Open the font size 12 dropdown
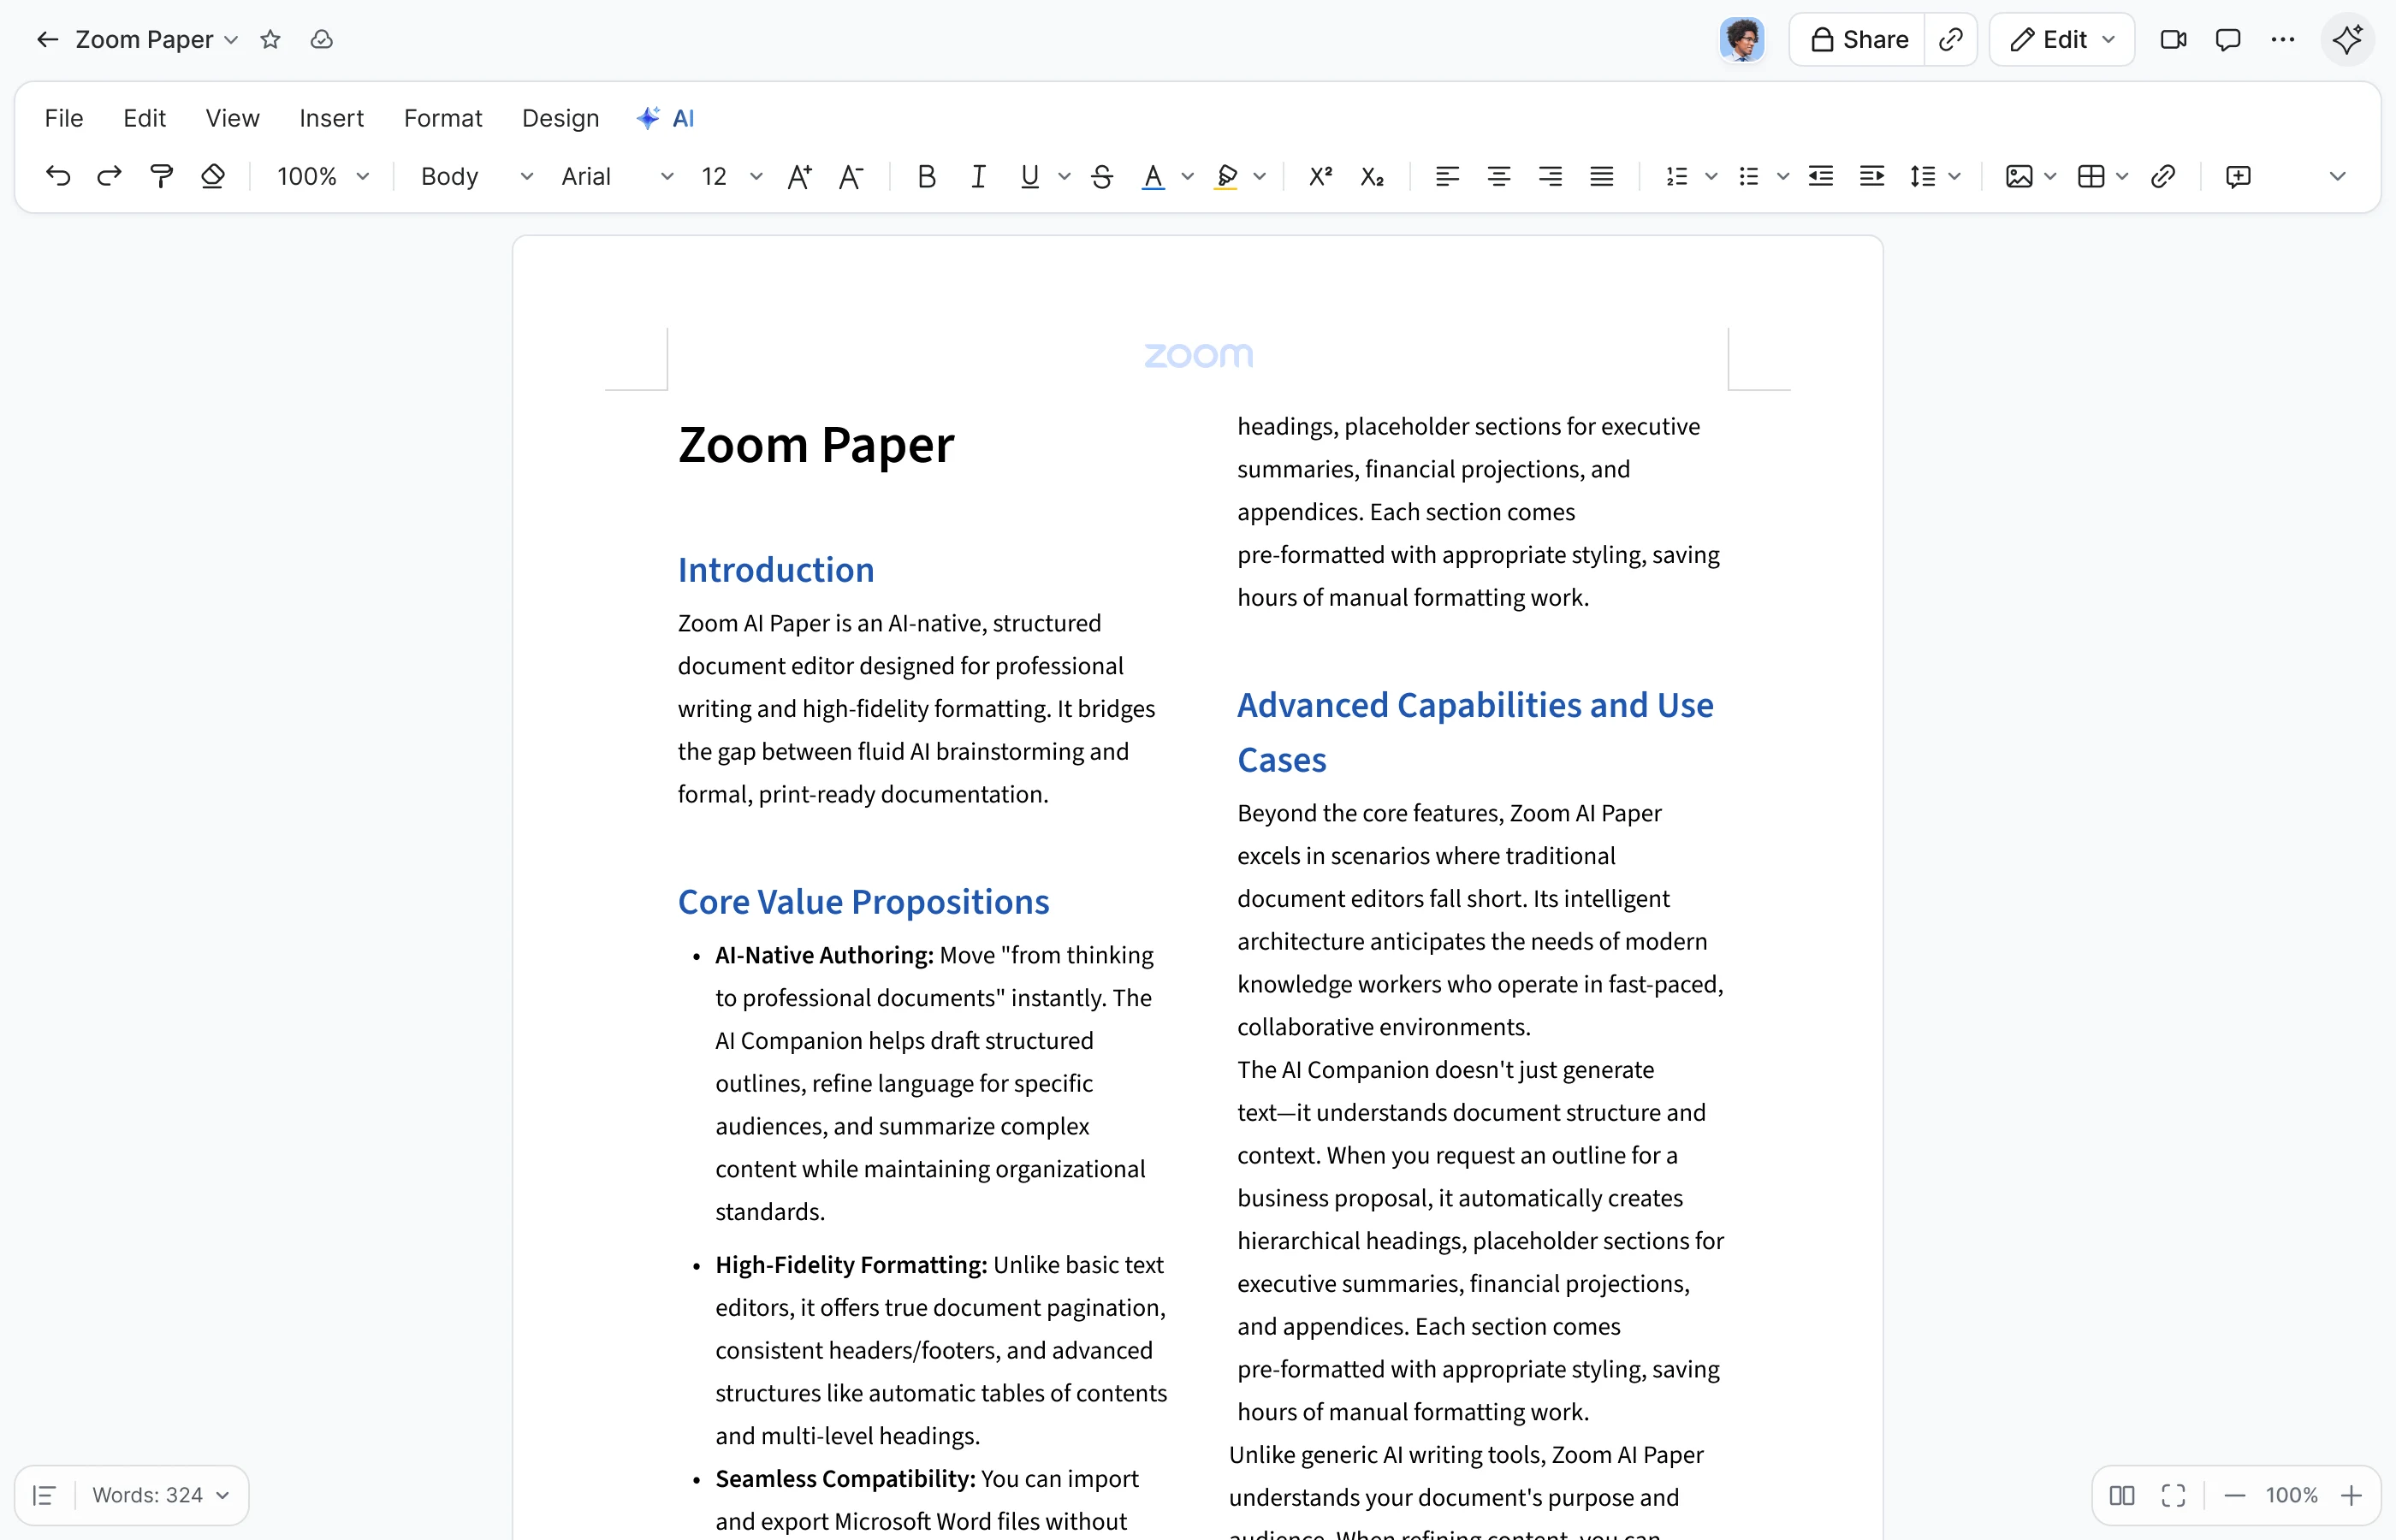 click(x=731, y=176)
